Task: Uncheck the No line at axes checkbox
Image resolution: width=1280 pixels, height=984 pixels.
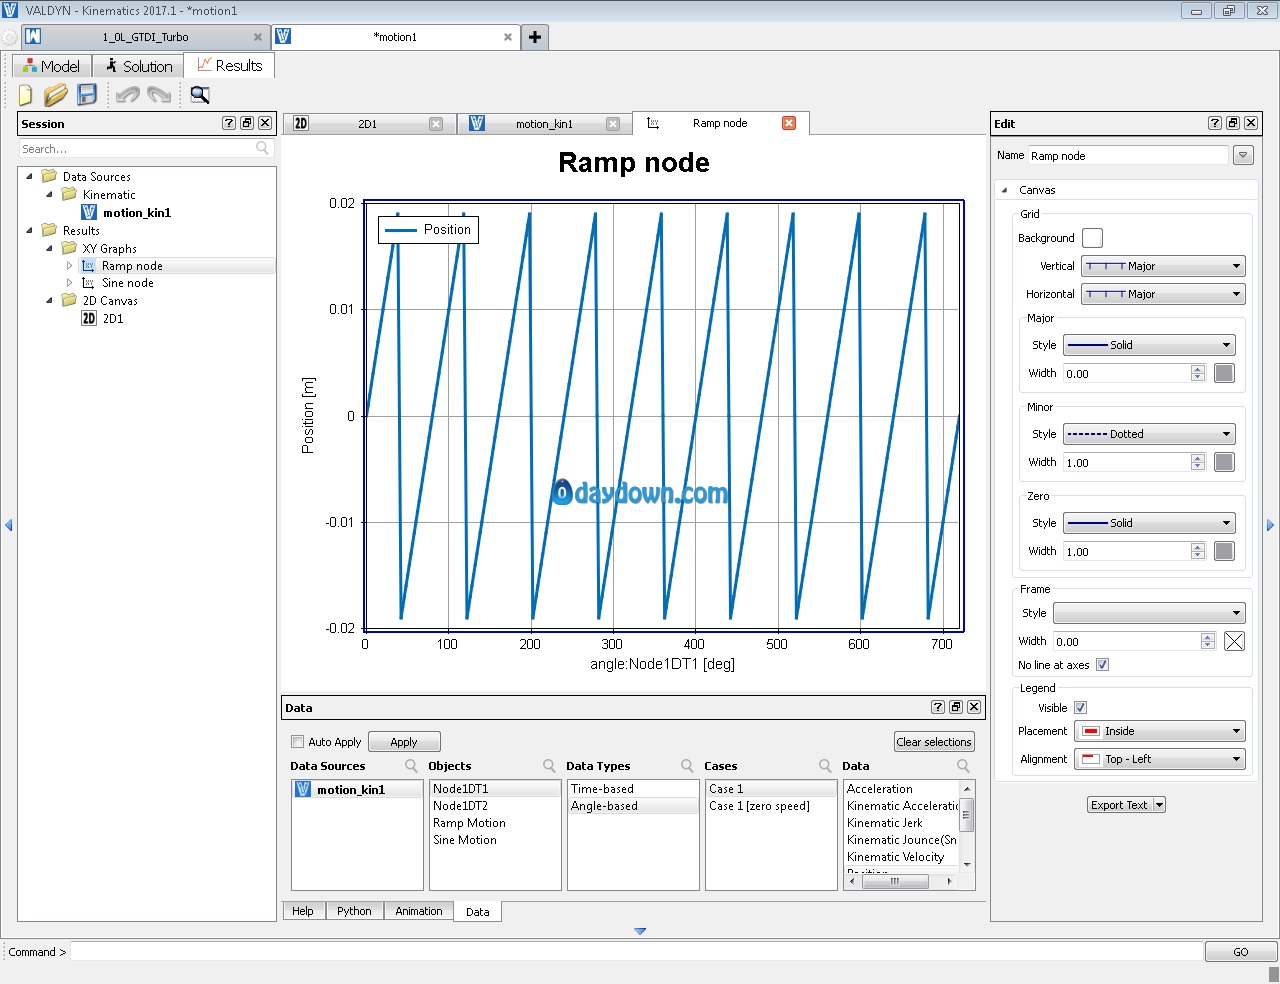Action: coord(1102,665)
